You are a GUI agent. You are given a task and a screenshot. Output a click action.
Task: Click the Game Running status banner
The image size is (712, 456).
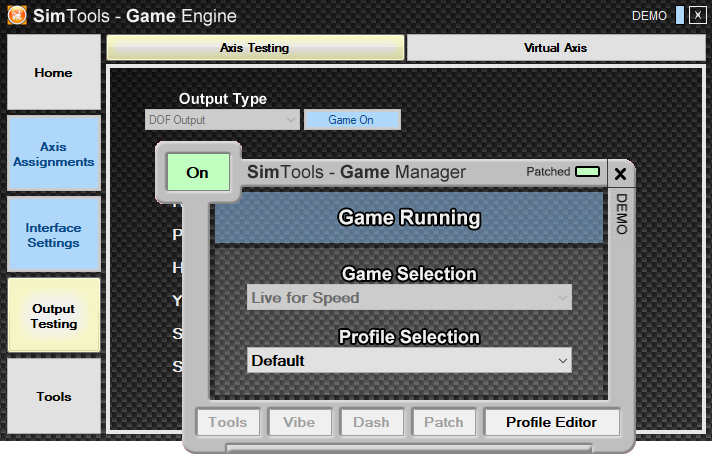[409, 218]
